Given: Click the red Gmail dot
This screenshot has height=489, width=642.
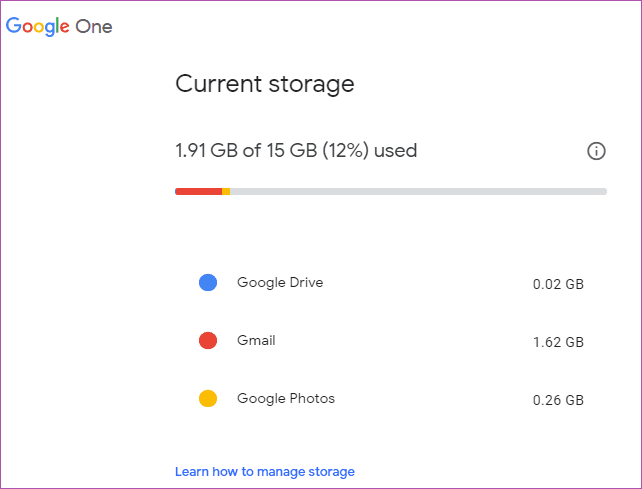Looking at the screenshot, I should pyautogui.click(x=208, y=341).
